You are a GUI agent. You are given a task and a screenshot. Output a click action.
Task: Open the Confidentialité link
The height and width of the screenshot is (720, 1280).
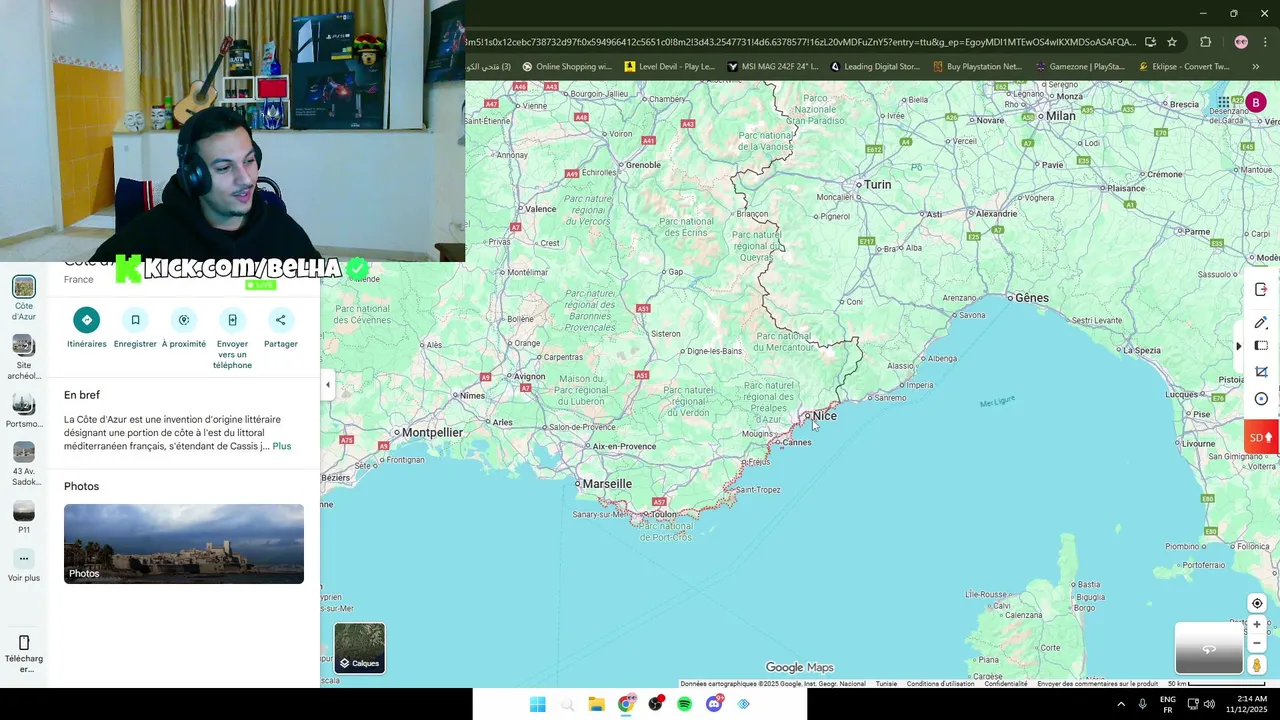coord(1006,684)
